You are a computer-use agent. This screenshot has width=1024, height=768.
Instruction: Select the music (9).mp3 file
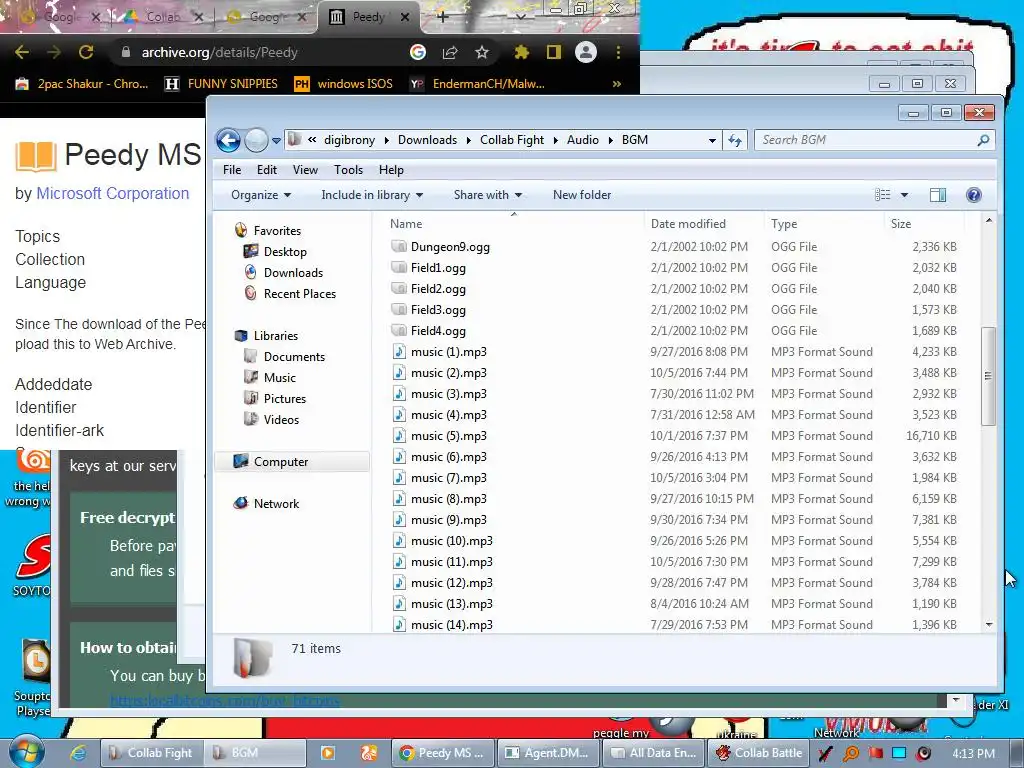[448, 520]
